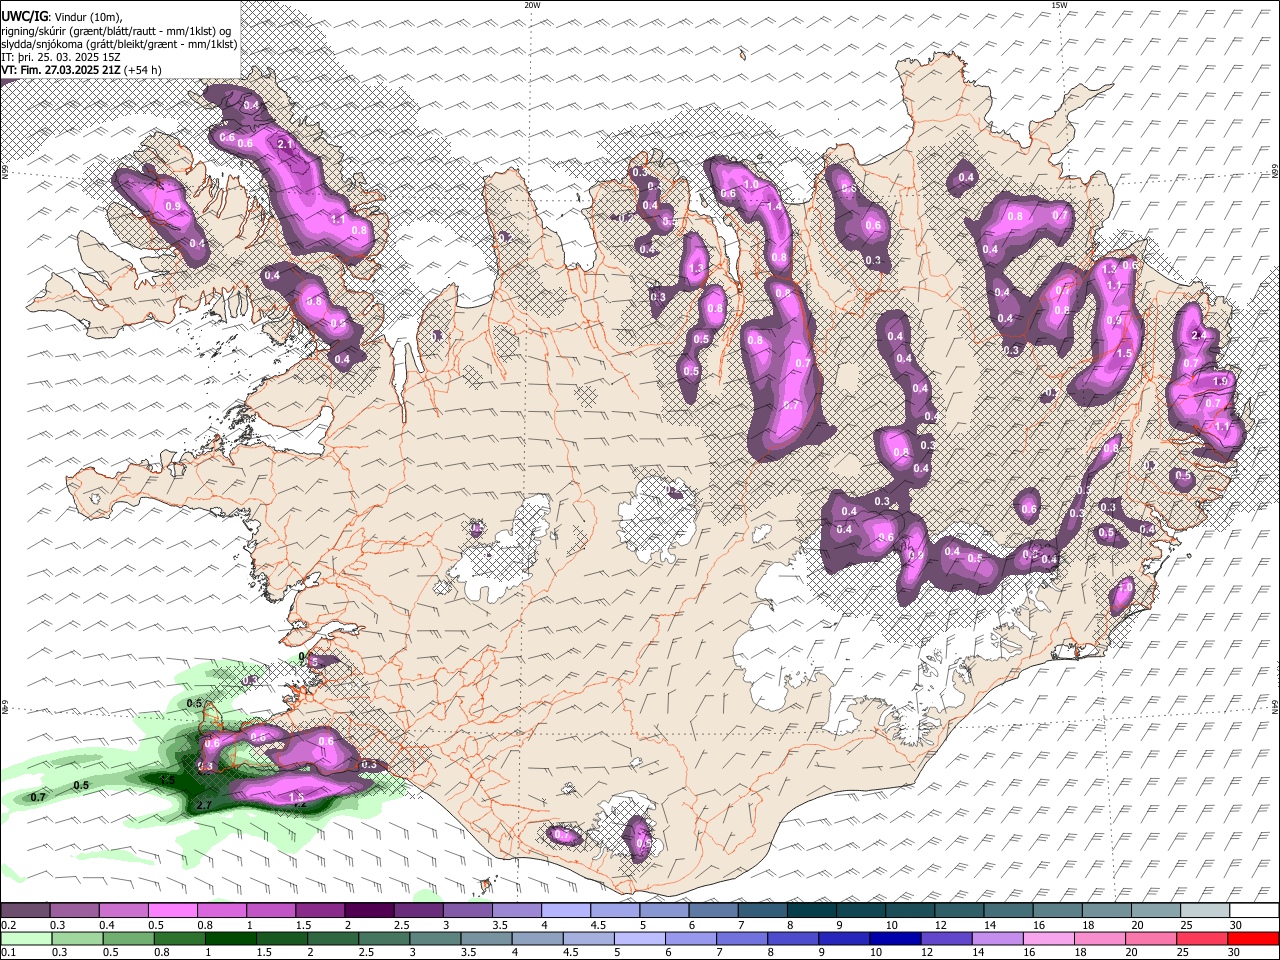The image size is (1280, 960).
Task: Pick the snow scale swatch between 12 and 14
Action: click(x=959, y=910)
